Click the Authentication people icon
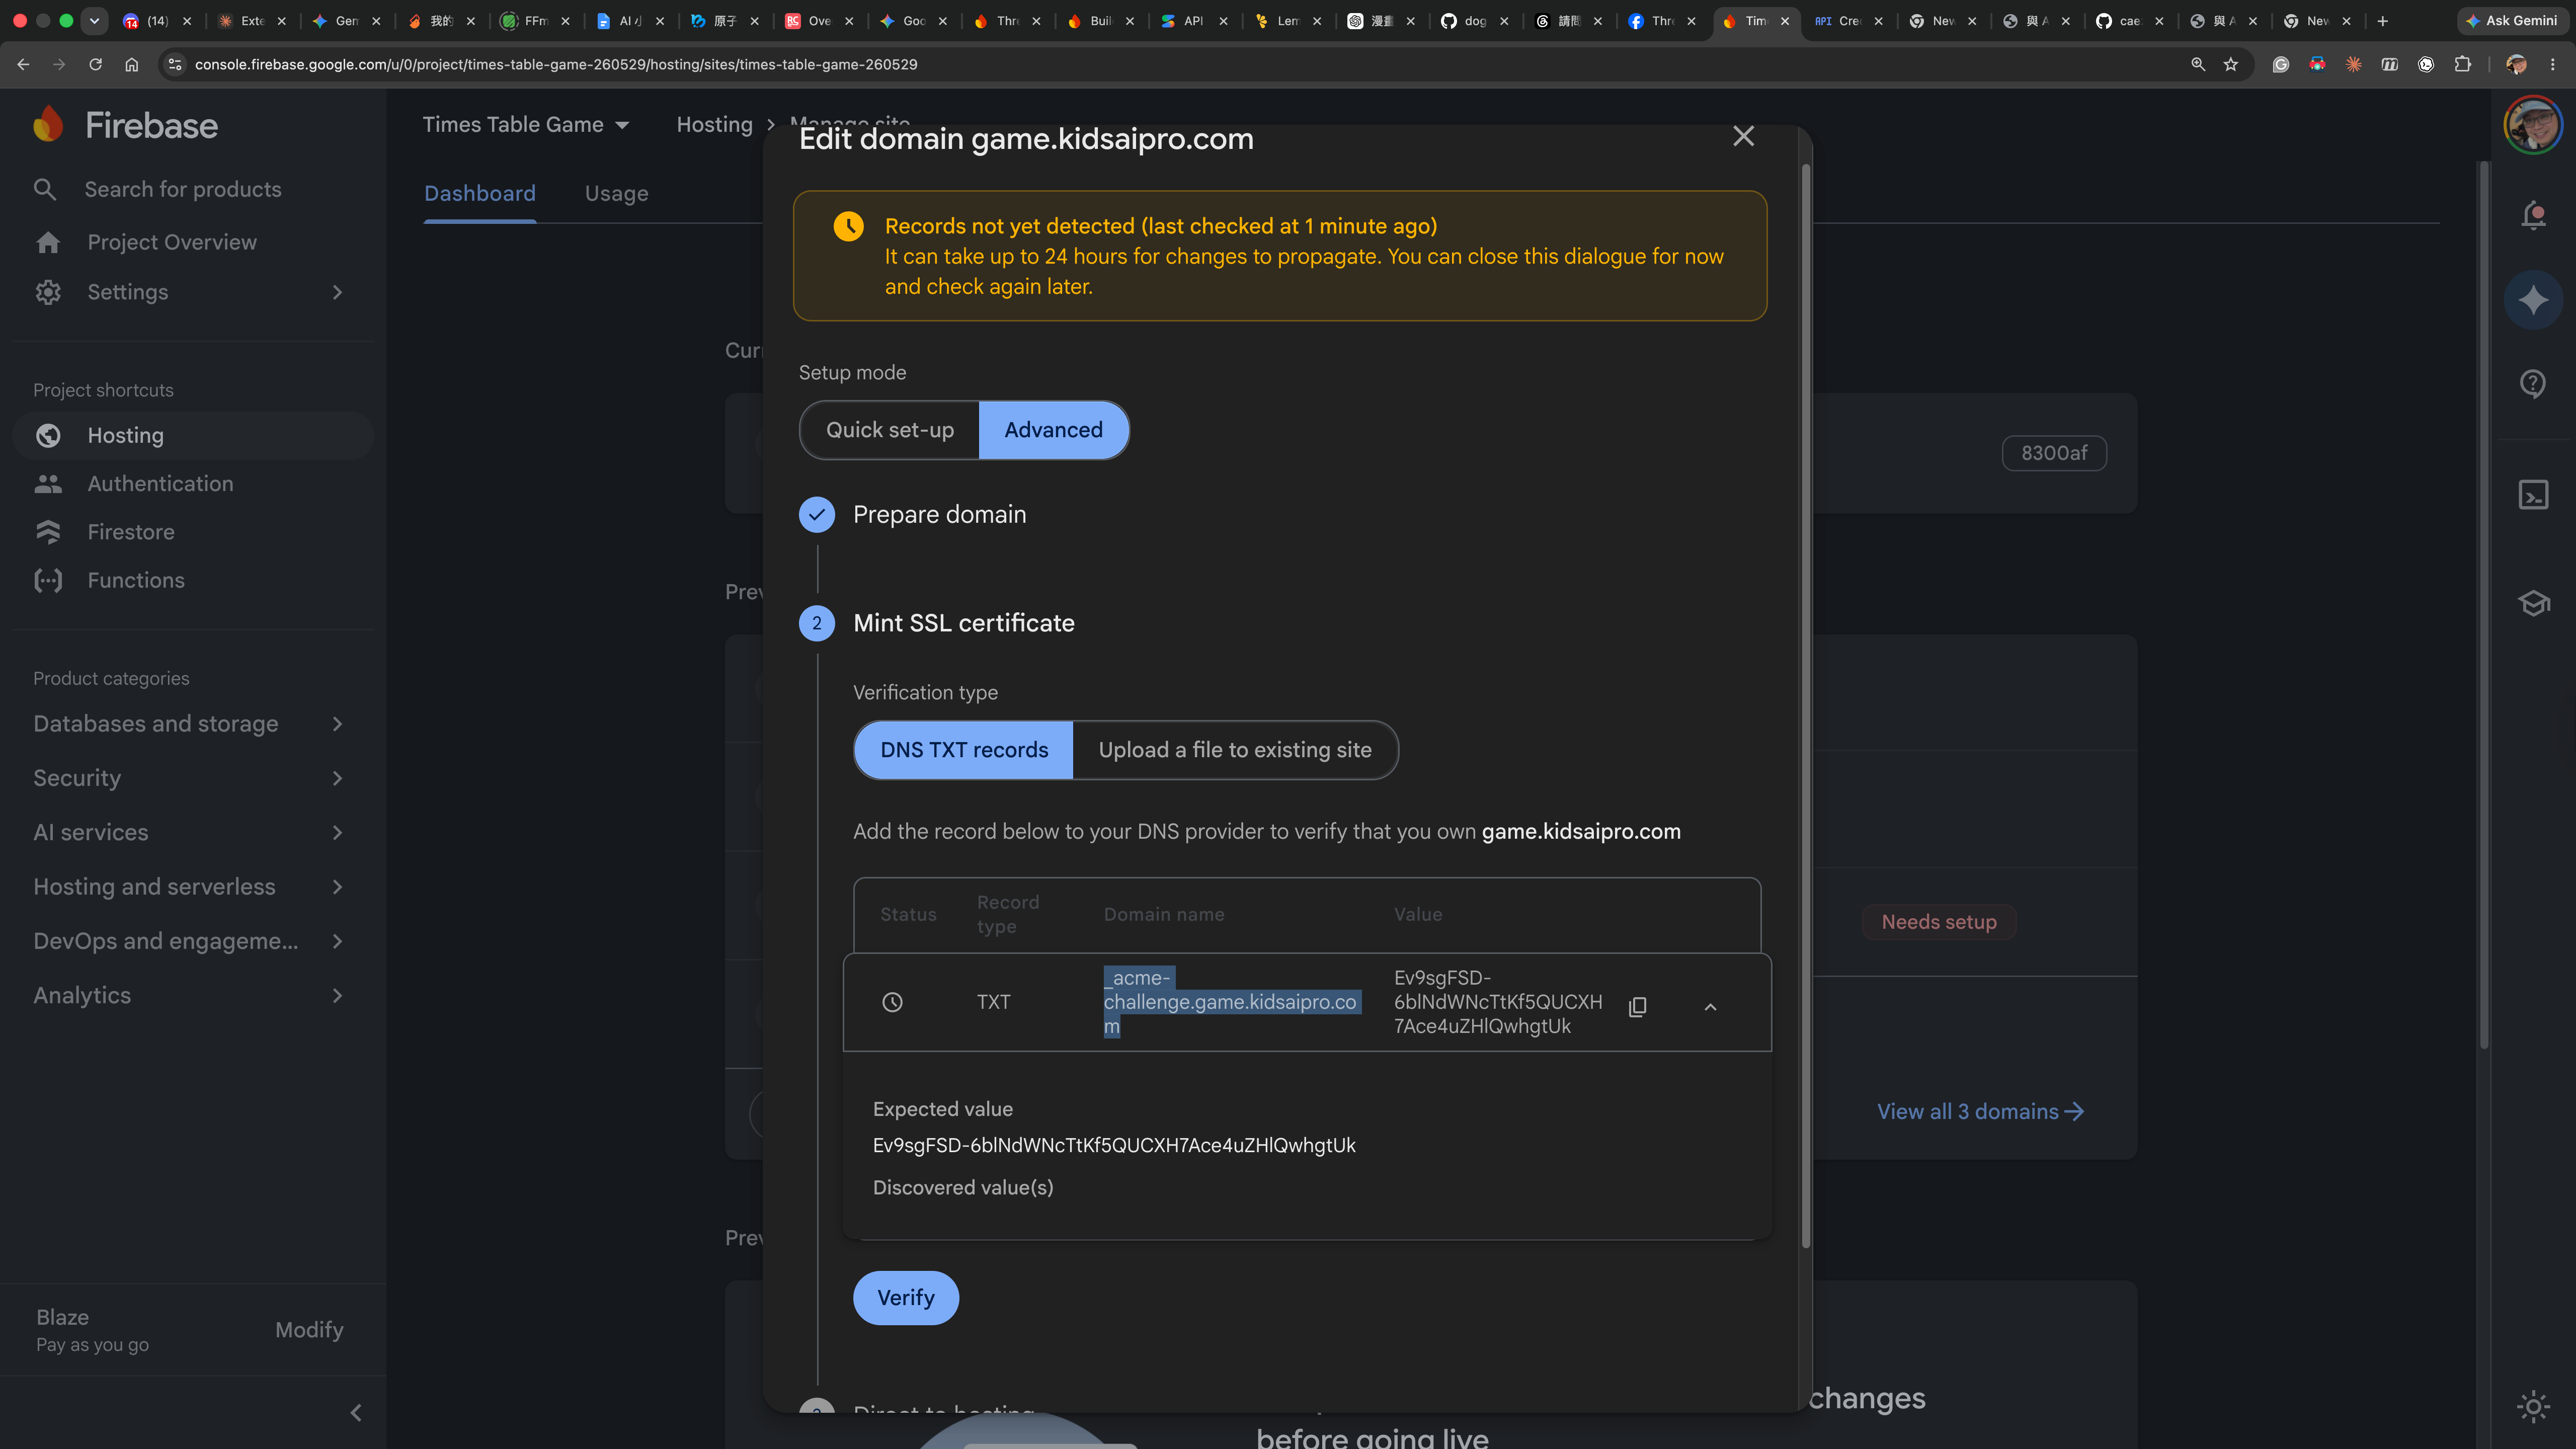 [x=48, y=484]
